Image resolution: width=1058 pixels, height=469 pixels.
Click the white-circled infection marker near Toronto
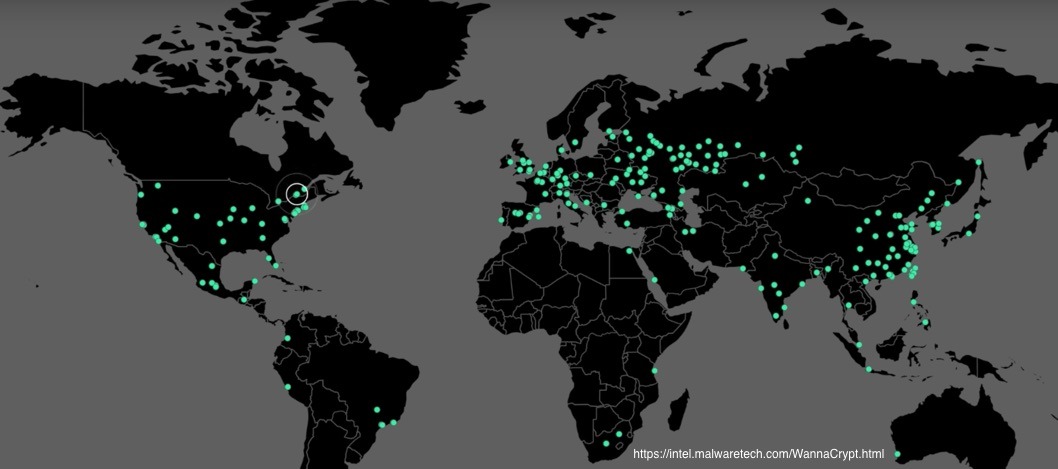[296, 194]
